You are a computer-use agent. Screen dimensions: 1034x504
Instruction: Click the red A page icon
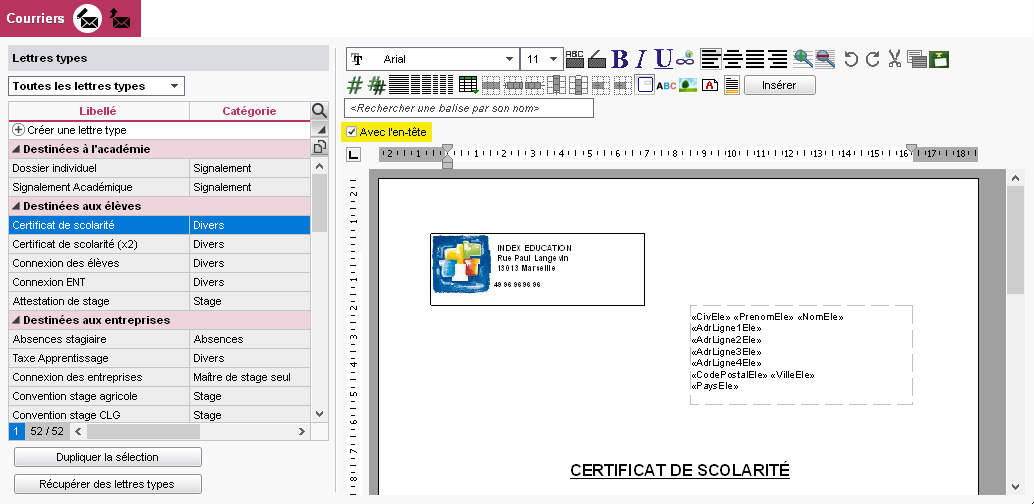[710, 84]
